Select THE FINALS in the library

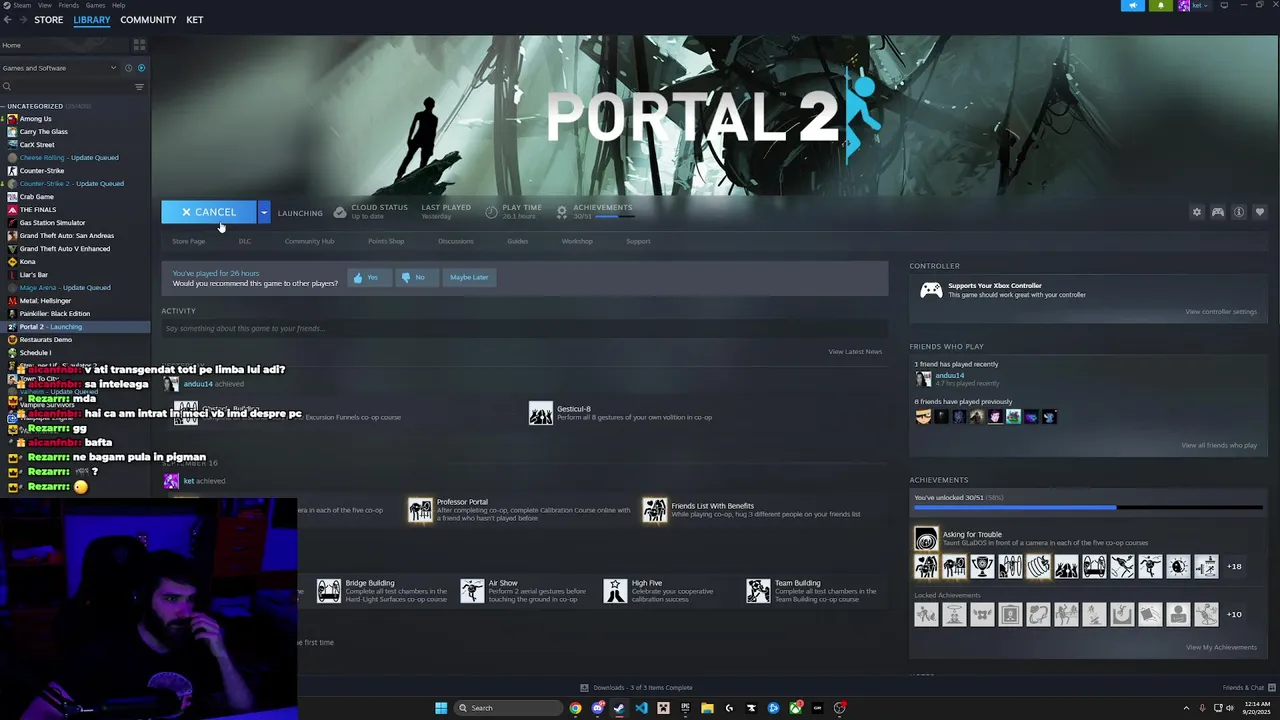[x=38, y=210]
